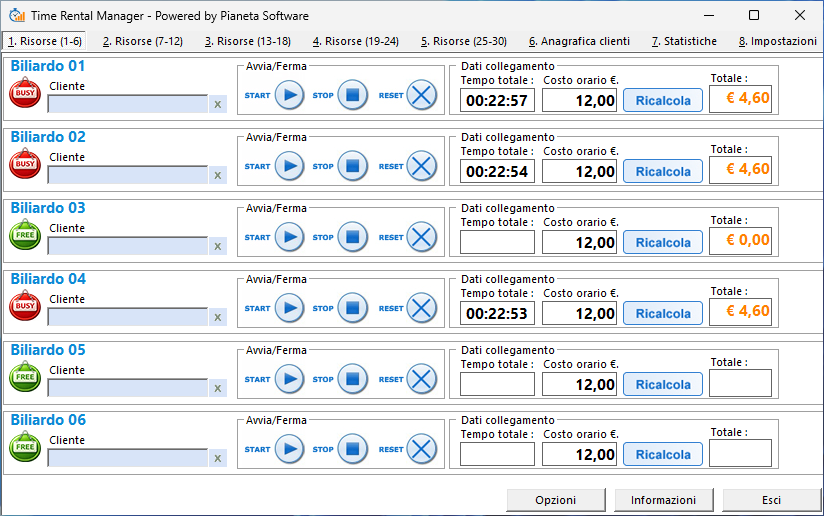Clear the Cliente field of Biliardo 02
The image size is (824, 516).
point(217,175)
